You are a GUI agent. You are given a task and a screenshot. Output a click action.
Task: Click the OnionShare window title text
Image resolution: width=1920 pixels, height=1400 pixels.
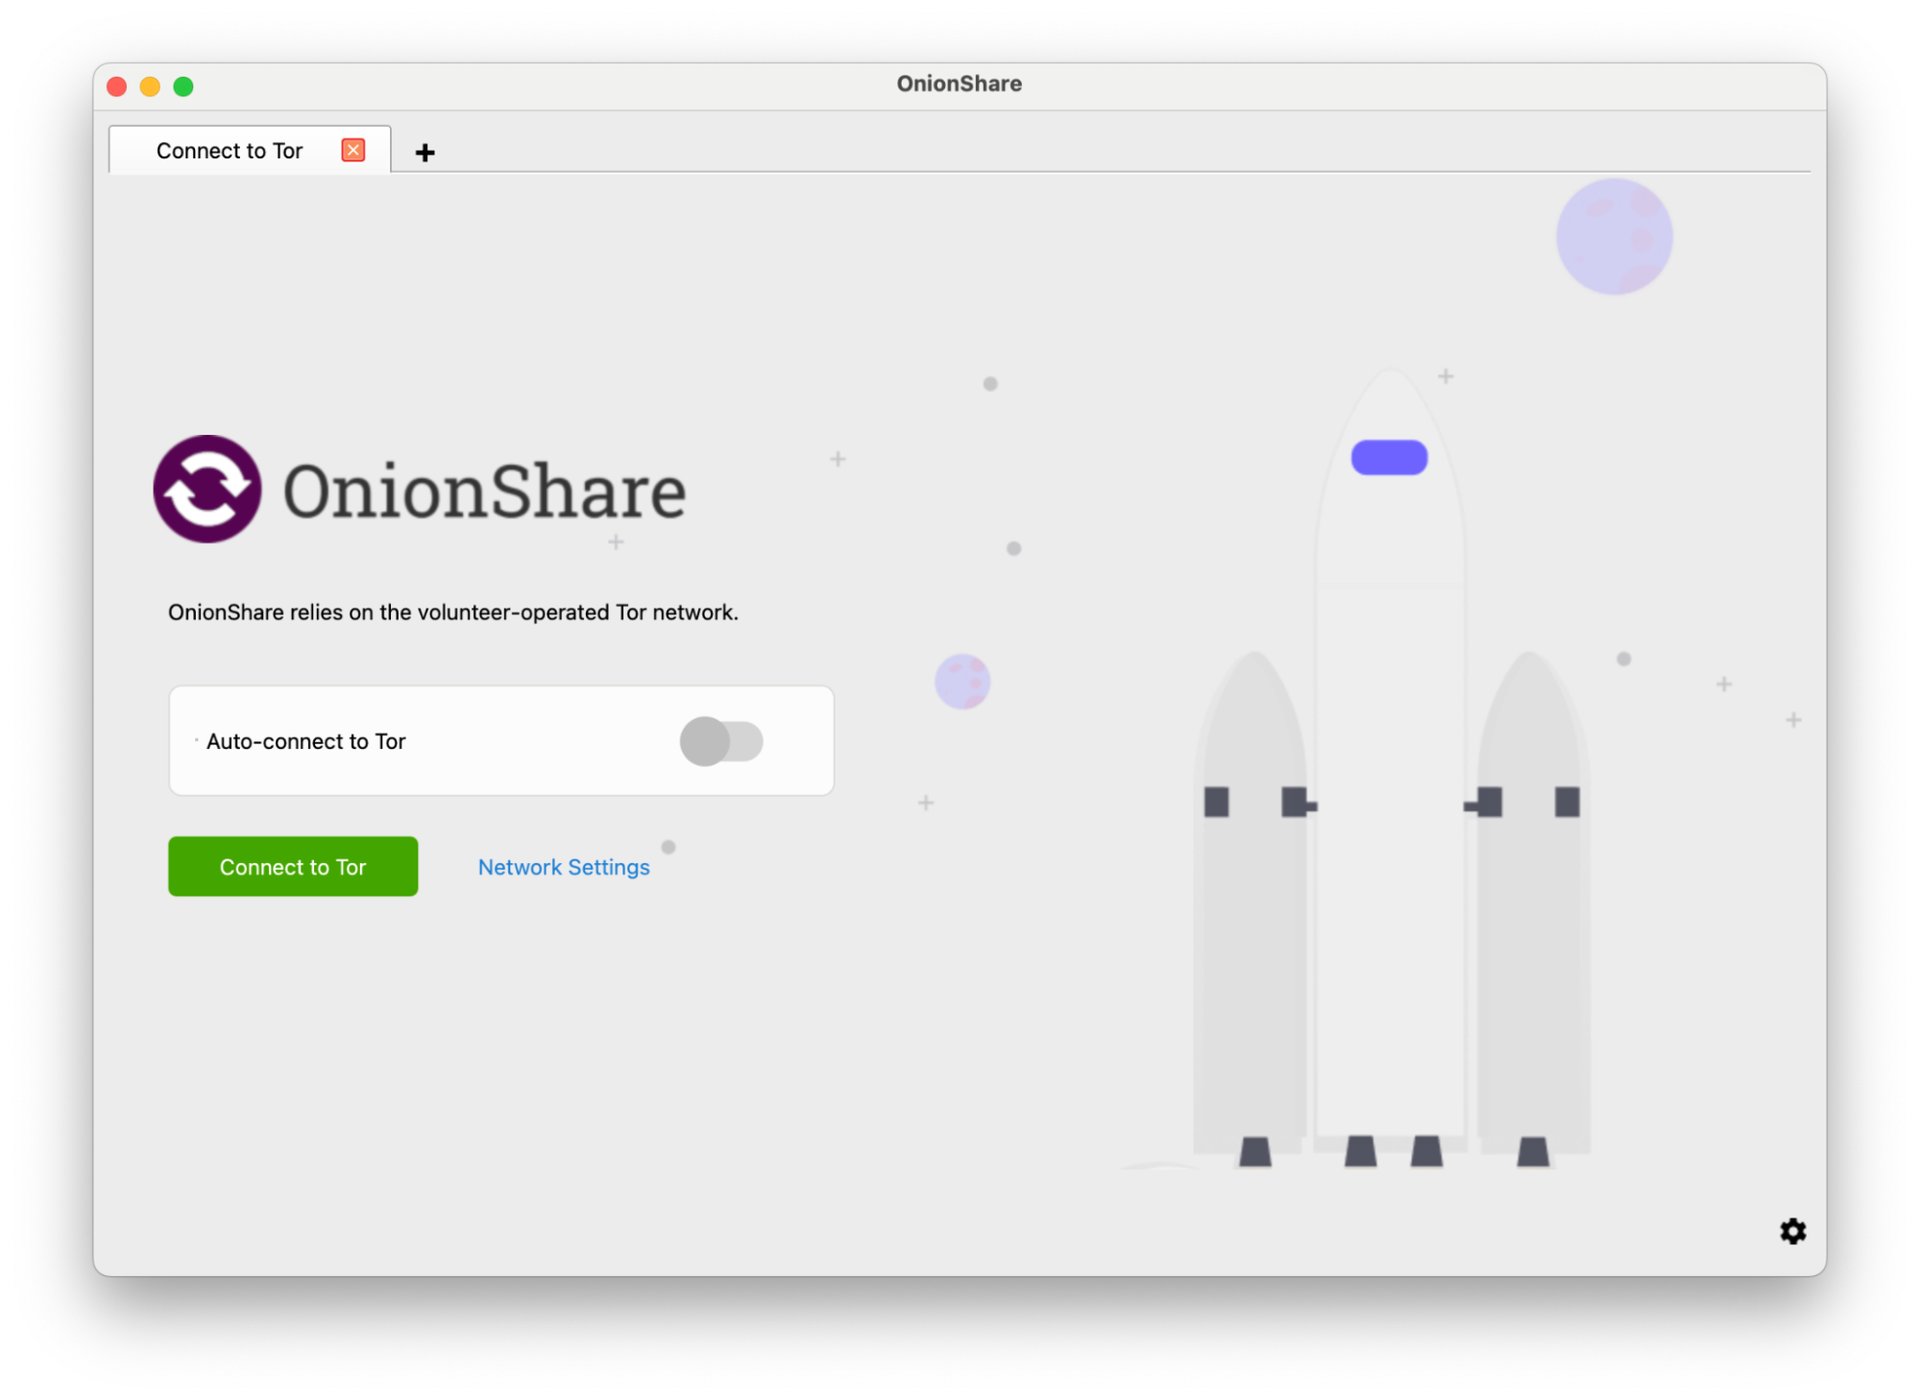(959, 84)
